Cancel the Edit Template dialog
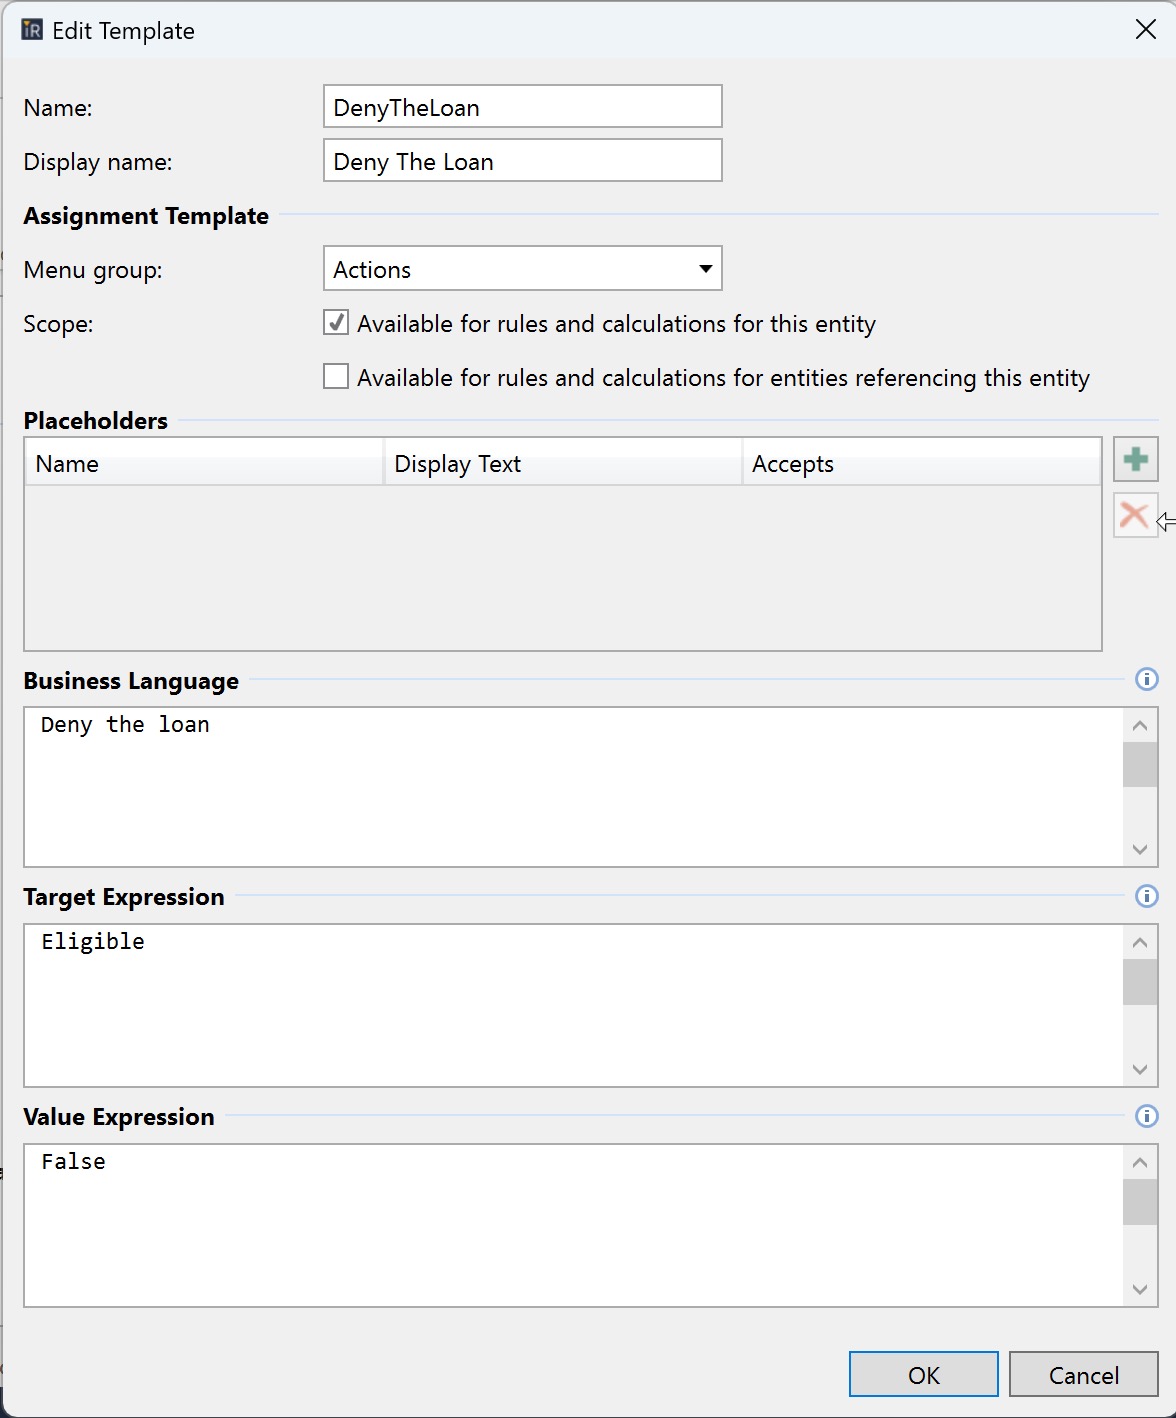The height and width of the screenshot is (1418, 1176). click(x=1084, y=1375)
